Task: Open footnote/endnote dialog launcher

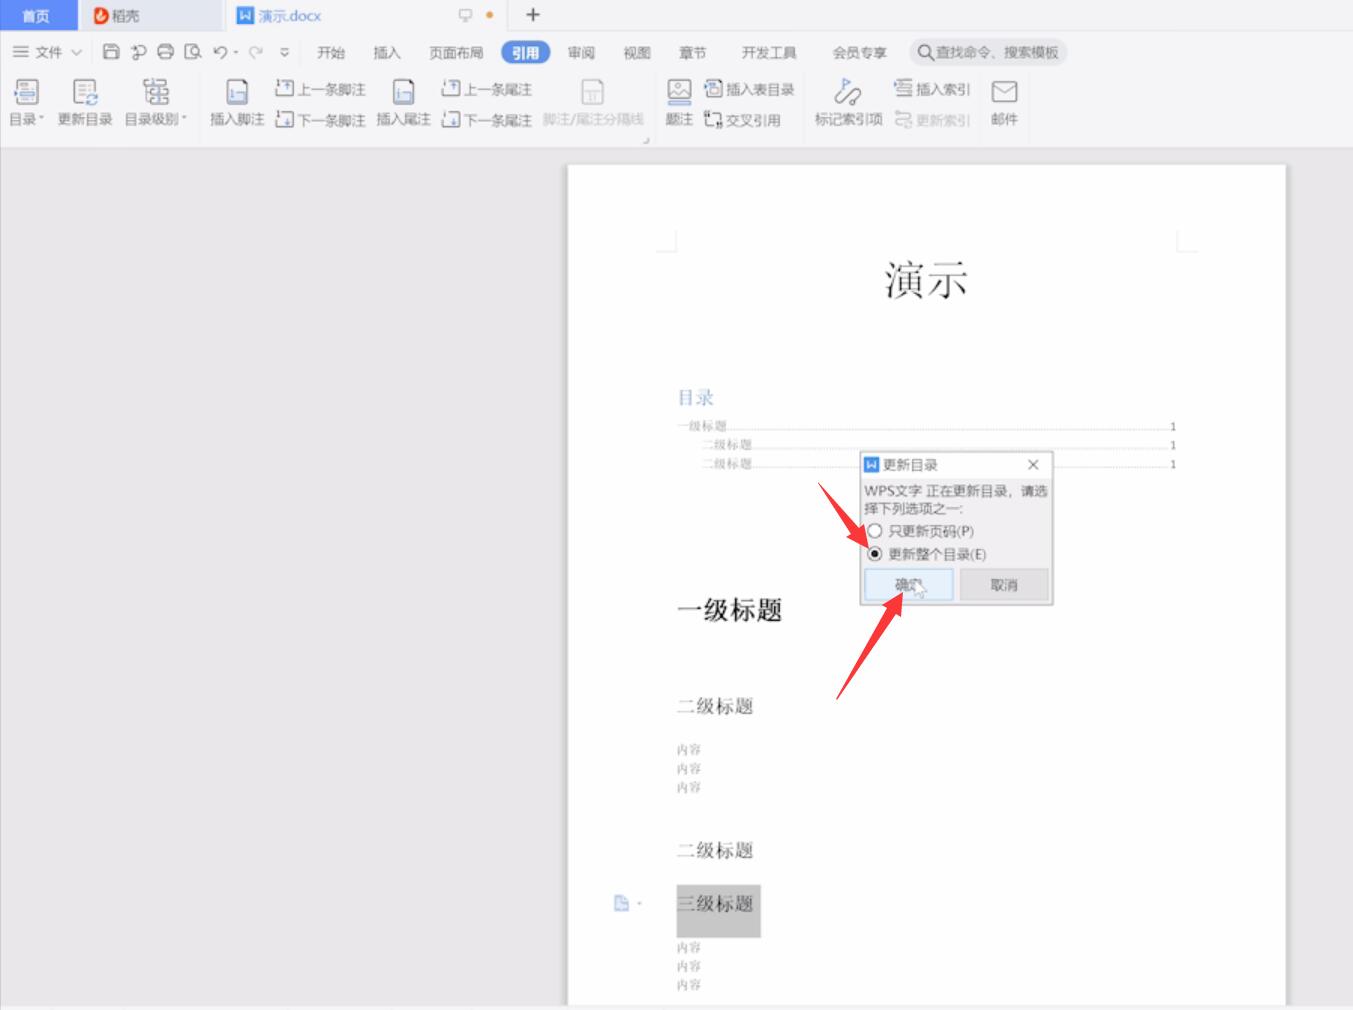Action: point(646,141)
